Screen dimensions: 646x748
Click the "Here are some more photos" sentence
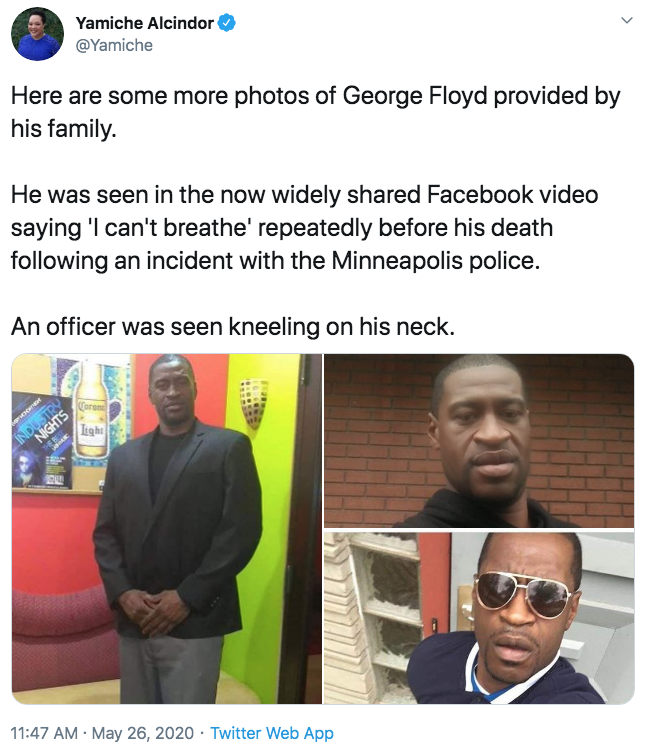tap(315, 112)
